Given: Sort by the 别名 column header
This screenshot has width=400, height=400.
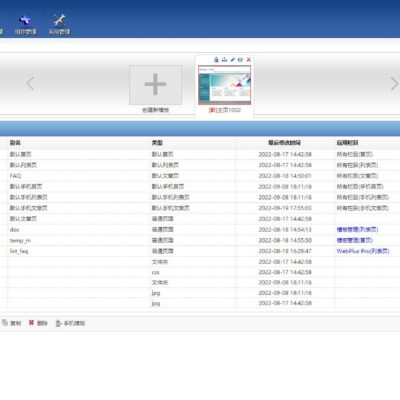Looking at the screenshot, I should [x=15, y=143].
